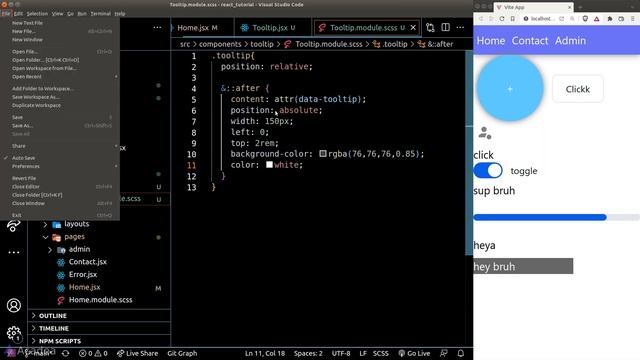Open browser wallet icon
Image resolution: width=640 pixels, height=360 pixels.
click(x=621, y=19)
